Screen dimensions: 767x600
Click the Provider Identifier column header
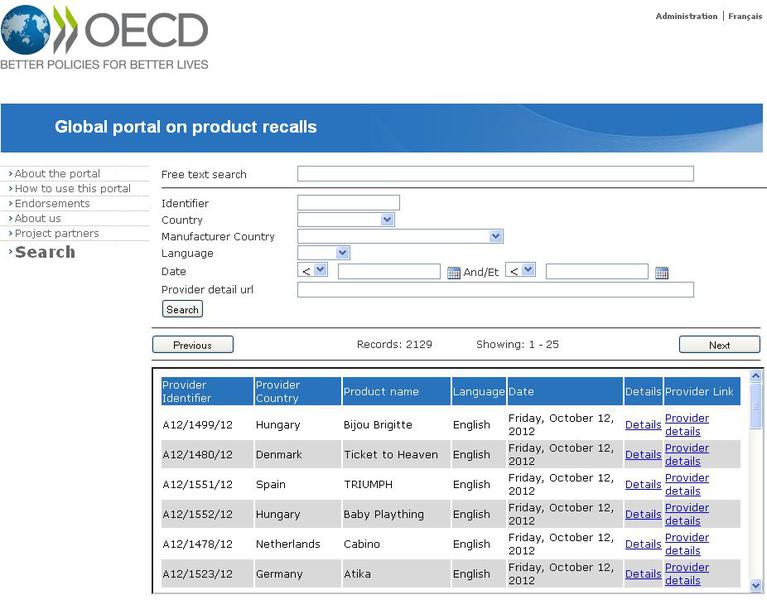207,391
